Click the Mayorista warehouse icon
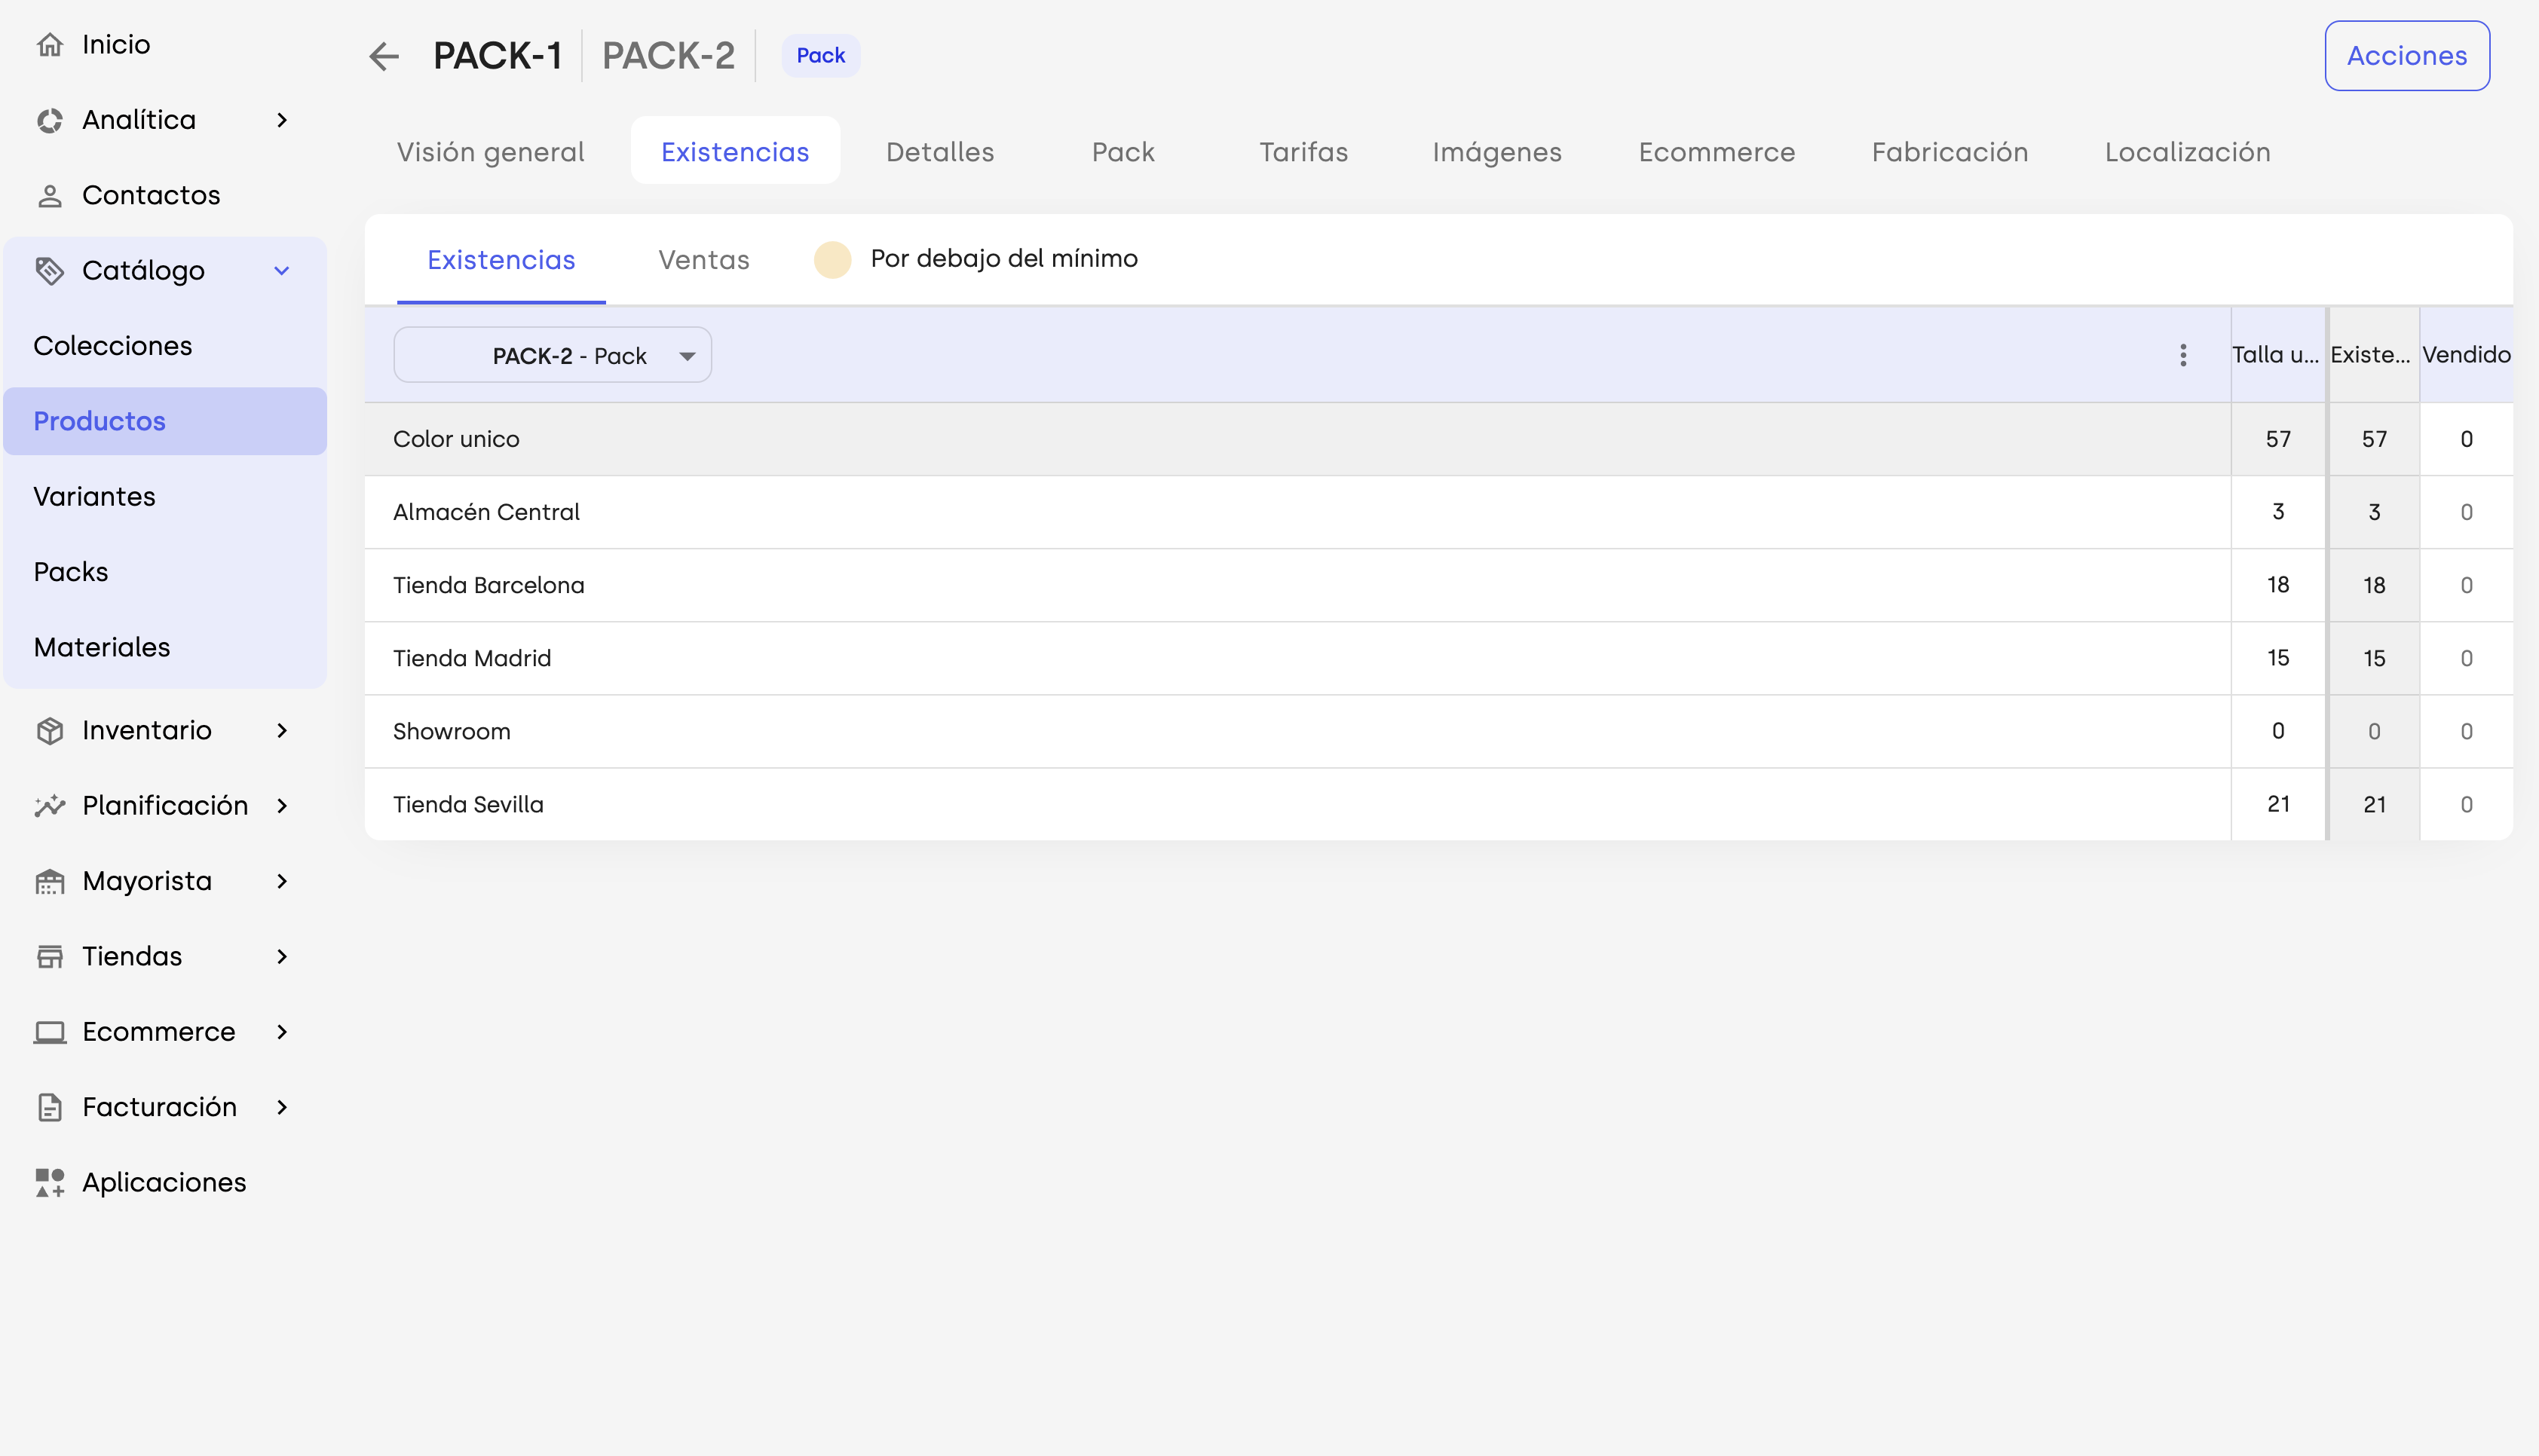The image size is (2539, 1456). click(x=50, y=882)
